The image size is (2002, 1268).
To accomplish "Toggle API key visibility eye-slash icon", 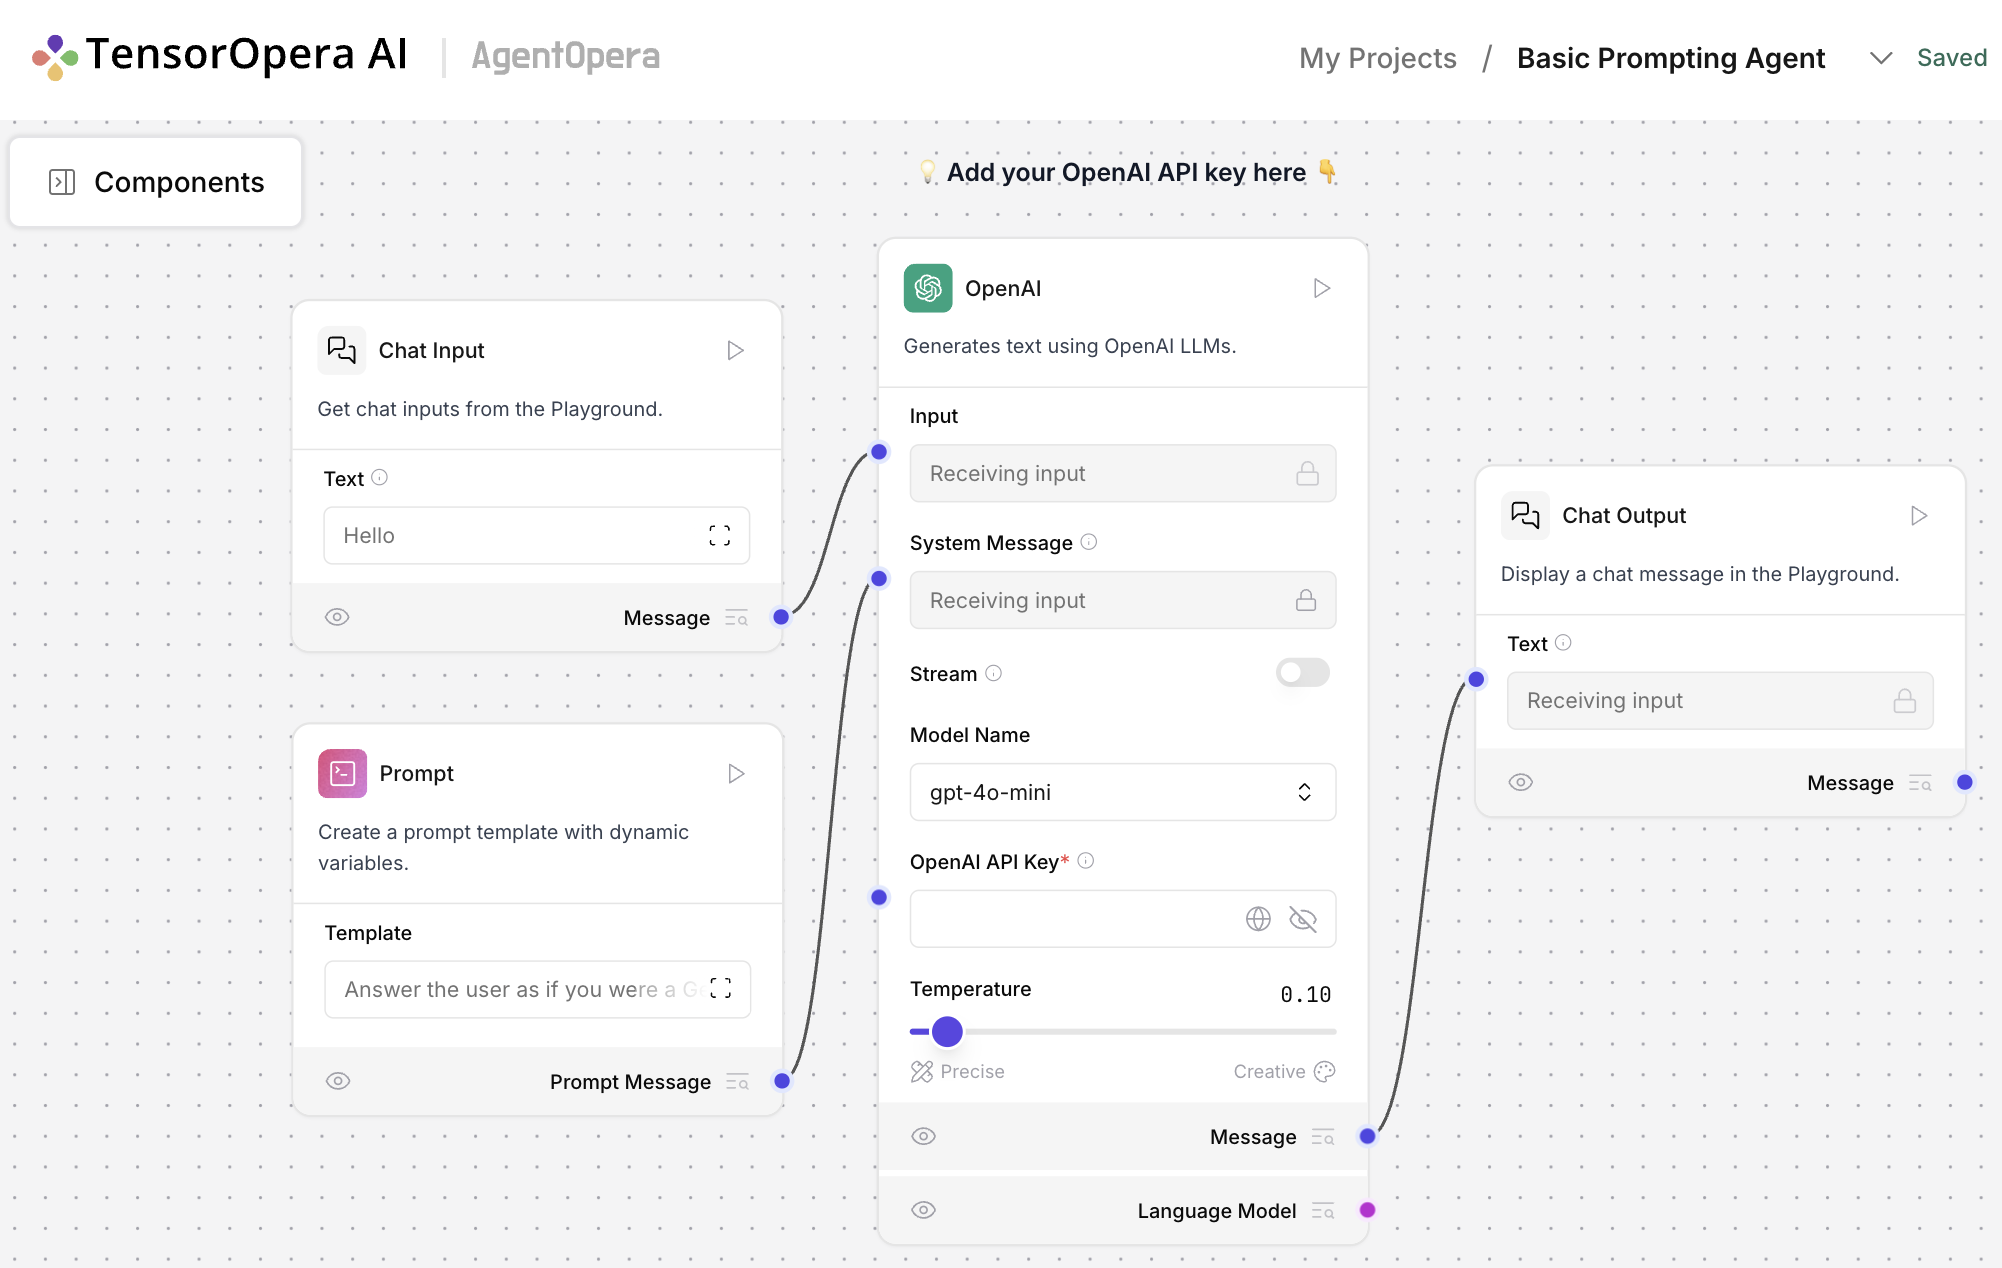I will 1303,919.
